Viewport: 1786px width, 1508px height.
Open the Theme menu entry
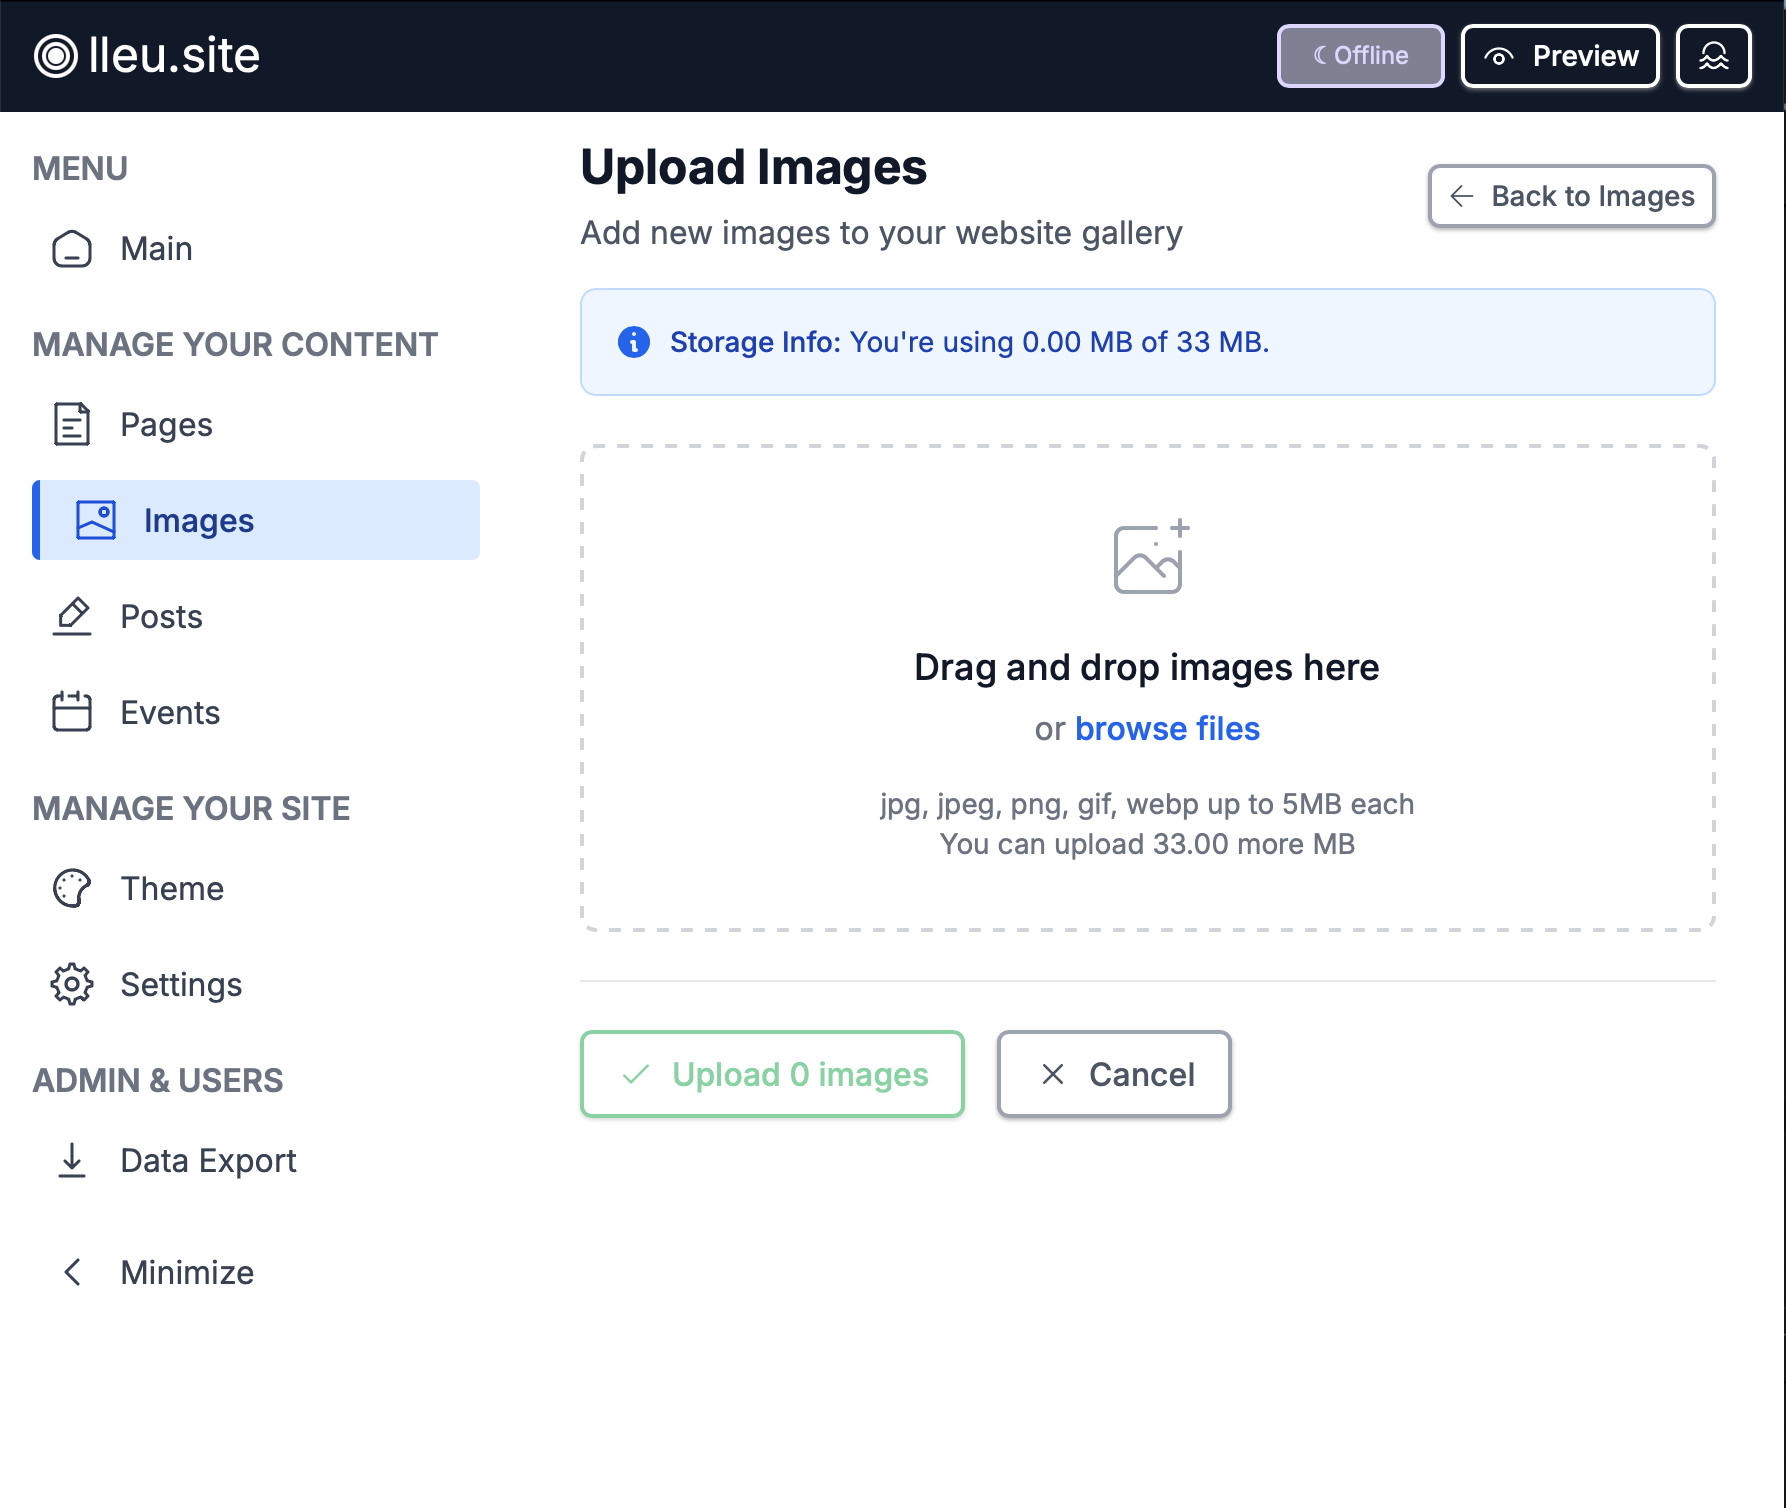point(172,889)
